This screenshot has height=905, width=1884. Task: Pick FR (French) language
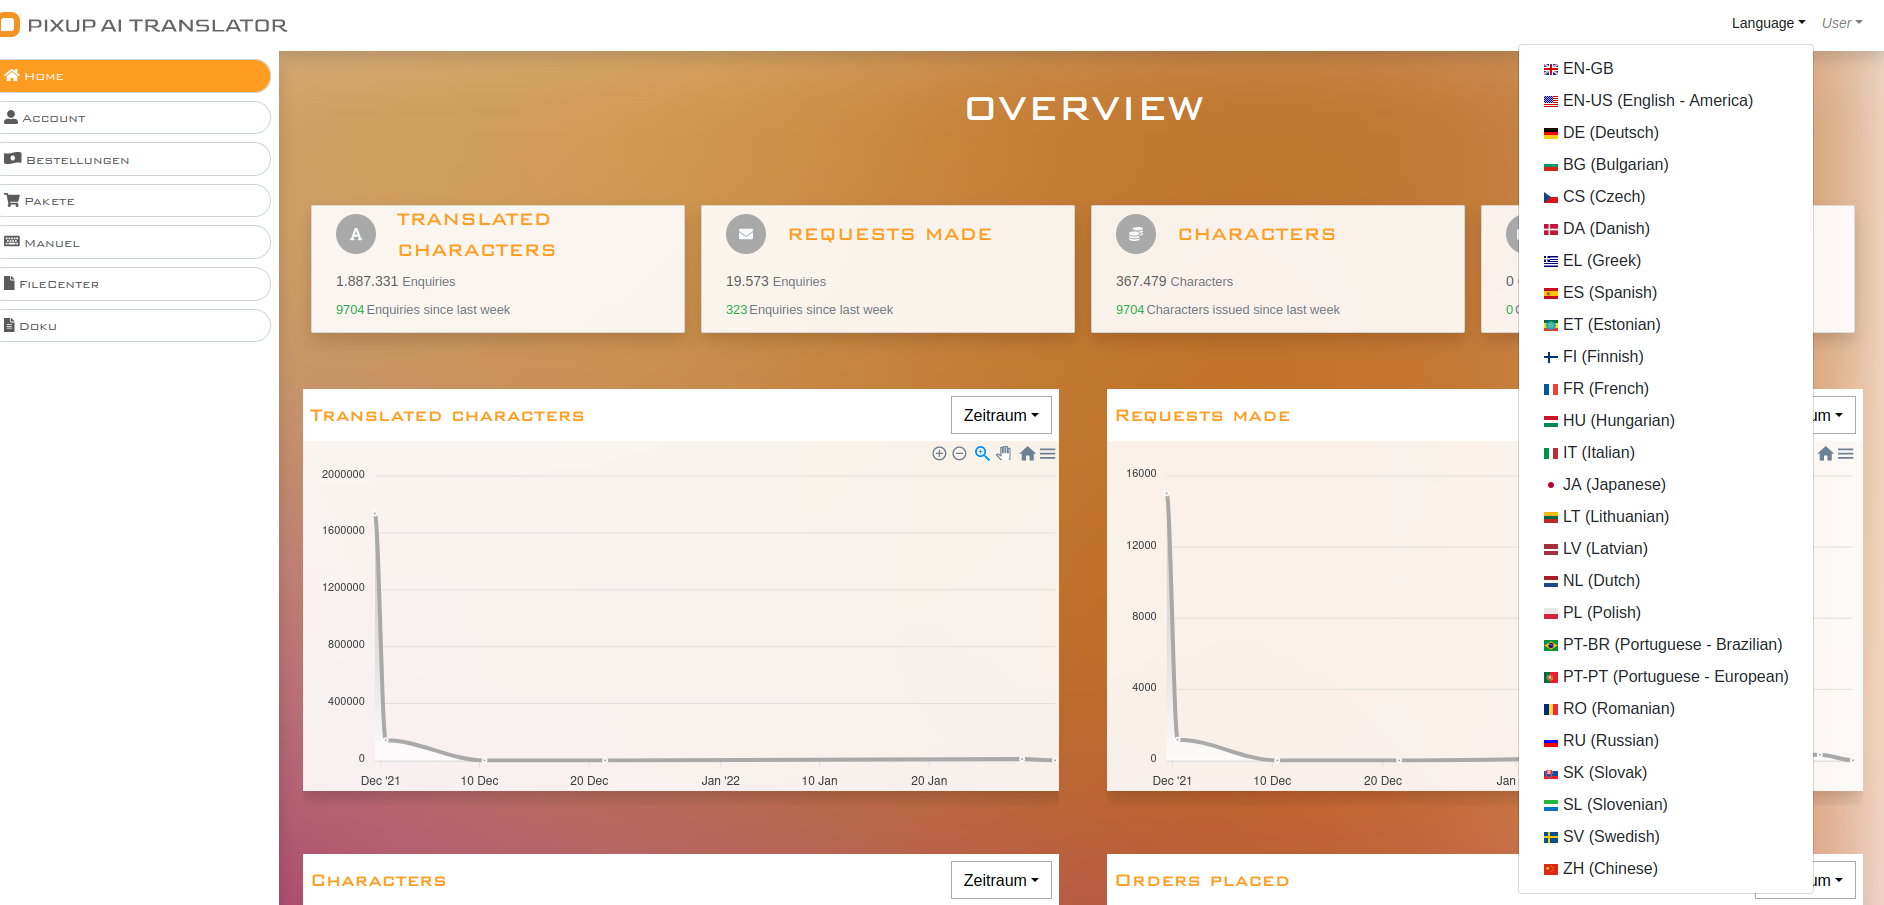pyautogui.click(x=1605, y=389)
